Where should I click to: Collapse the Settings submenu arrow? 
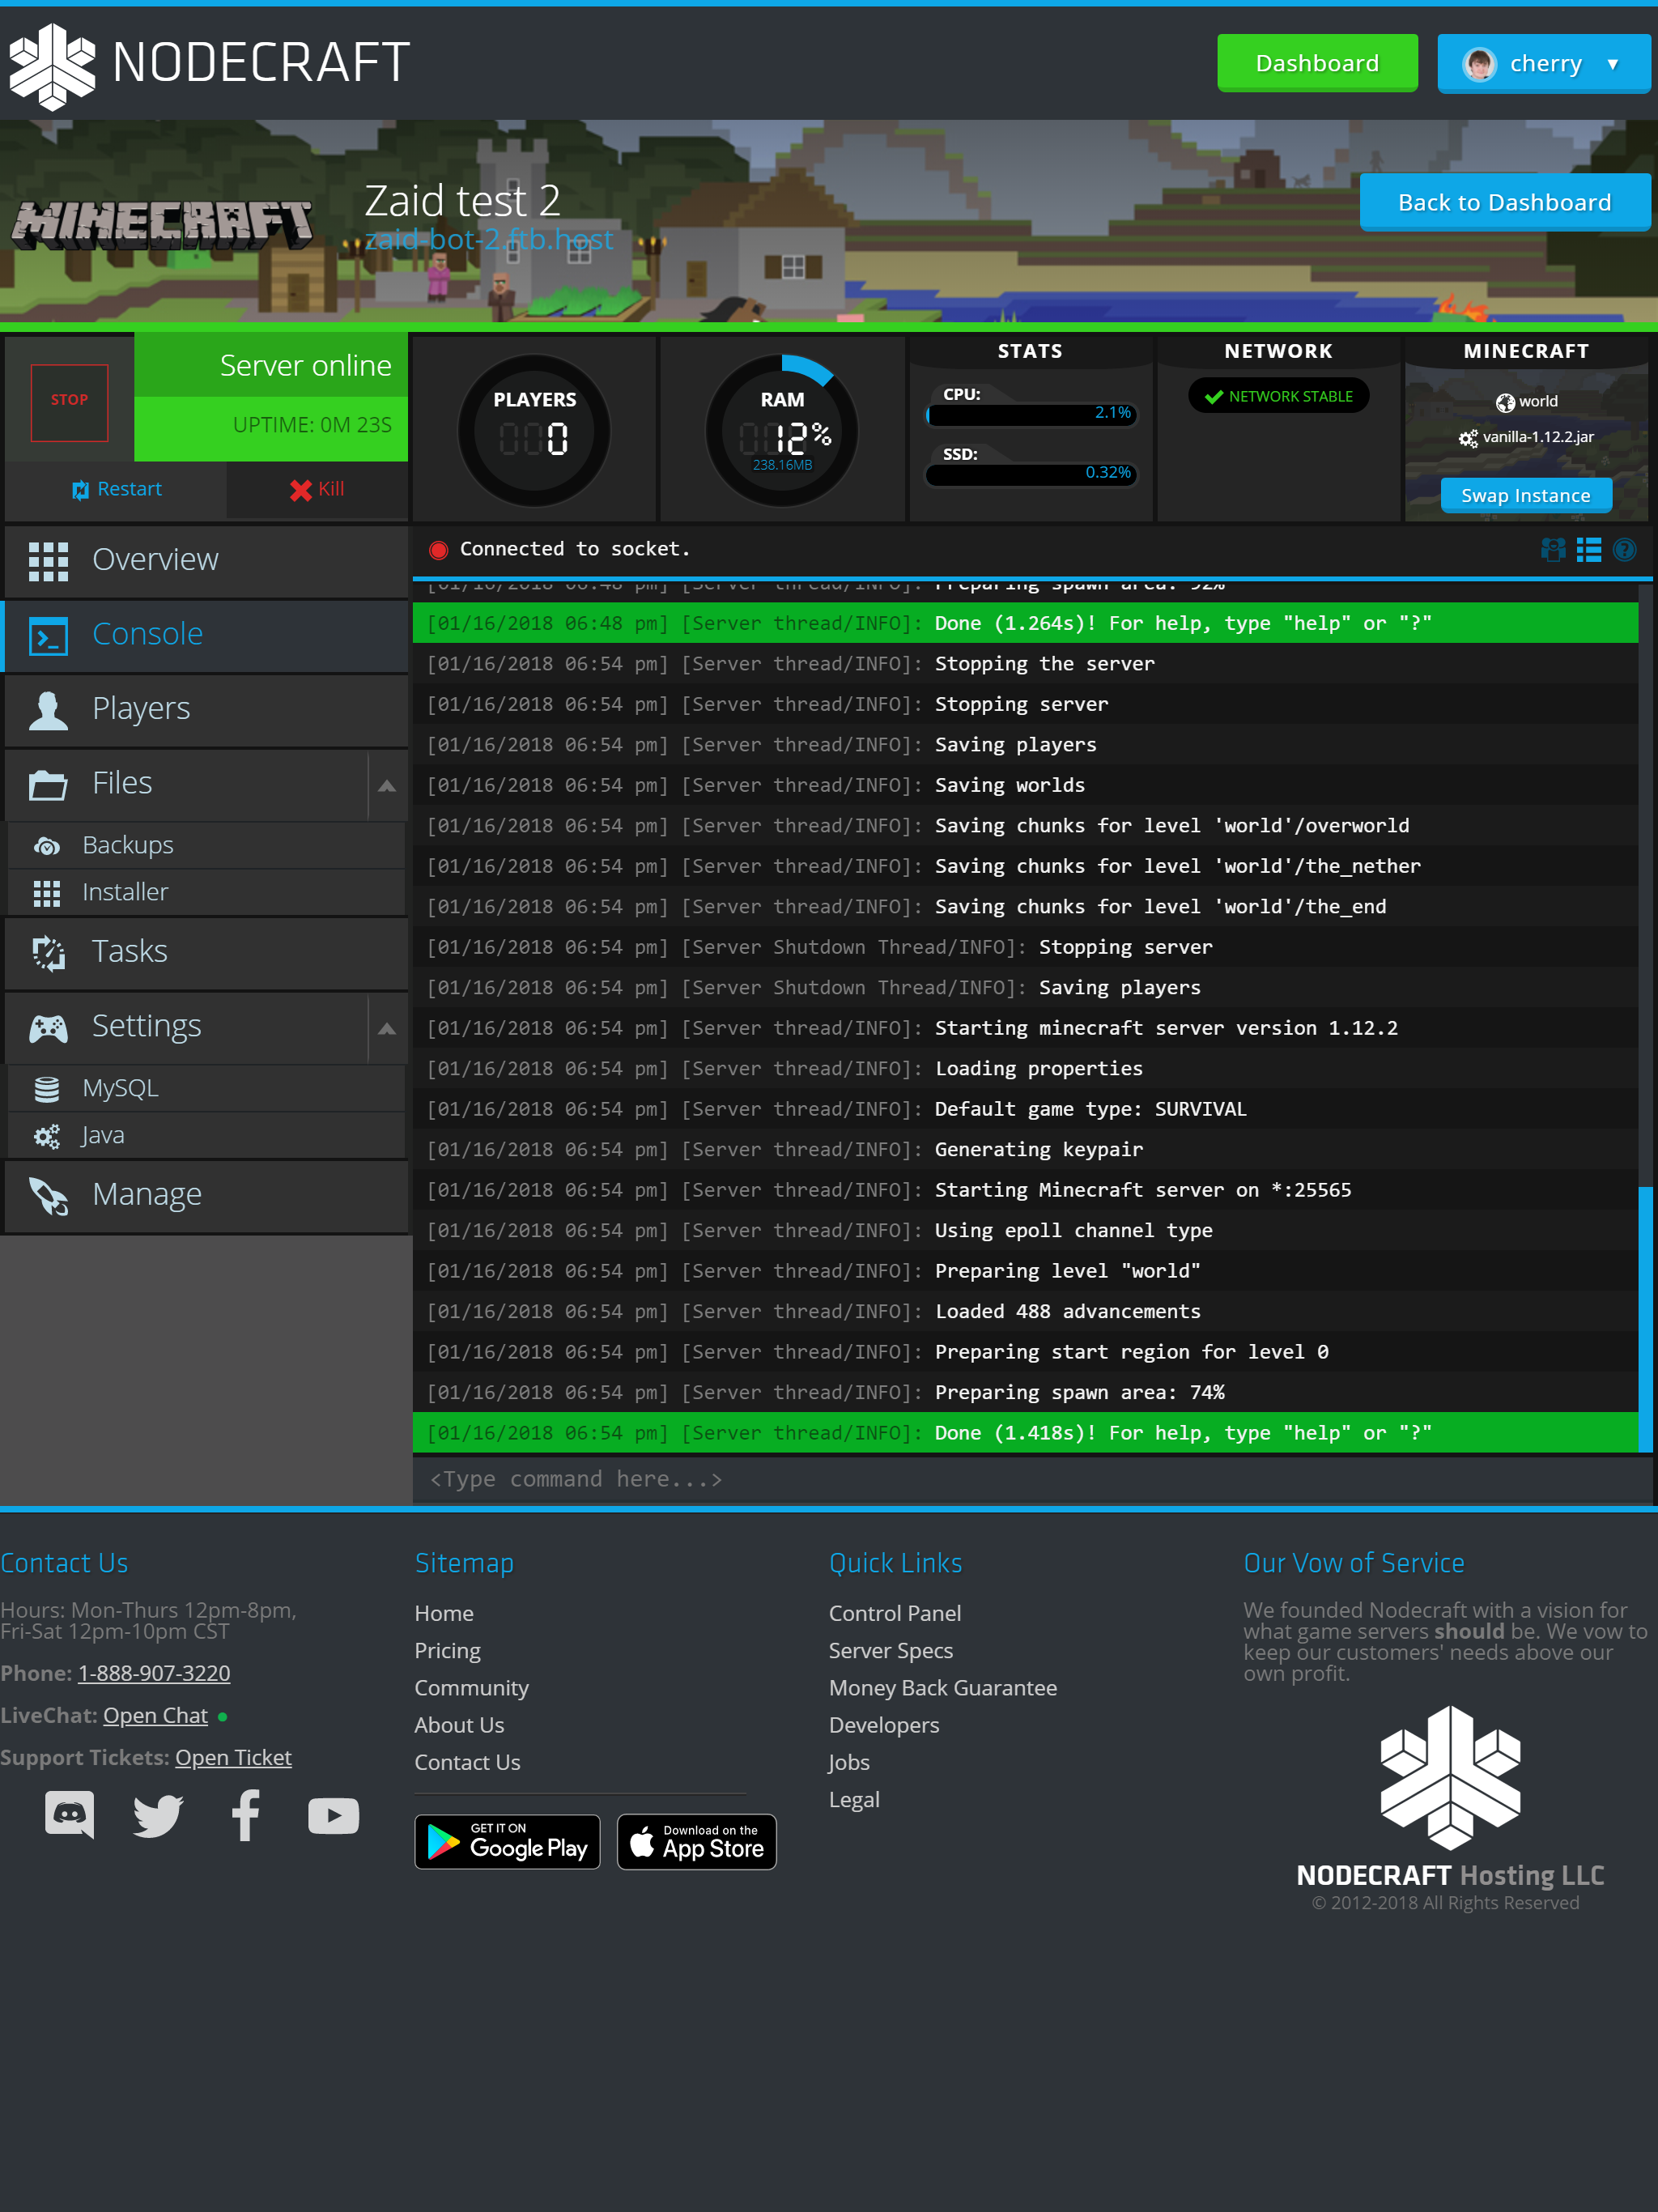point(388,1028)
